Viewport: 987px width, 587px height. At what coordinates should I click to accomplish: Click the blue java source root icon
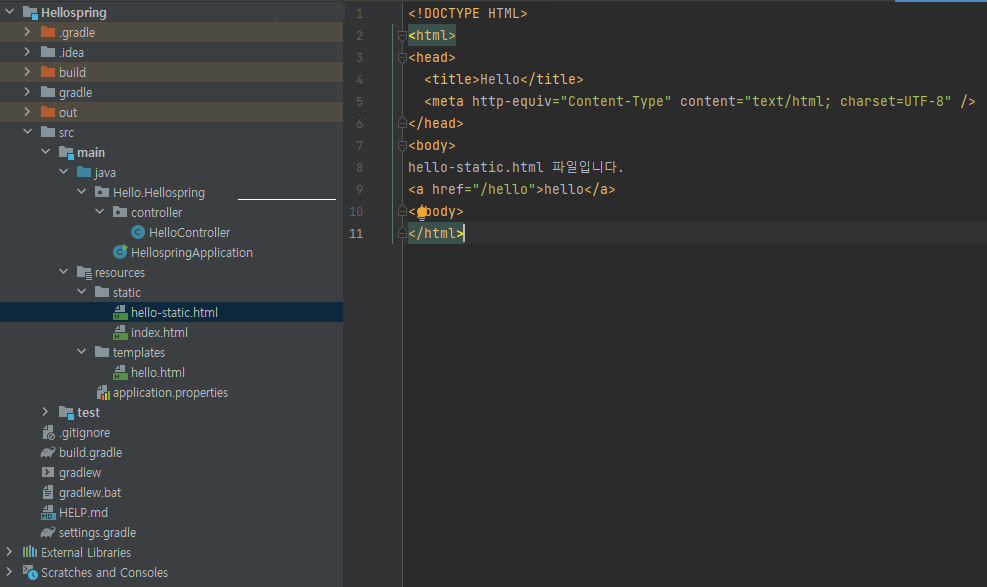click(x=84, y=172)
